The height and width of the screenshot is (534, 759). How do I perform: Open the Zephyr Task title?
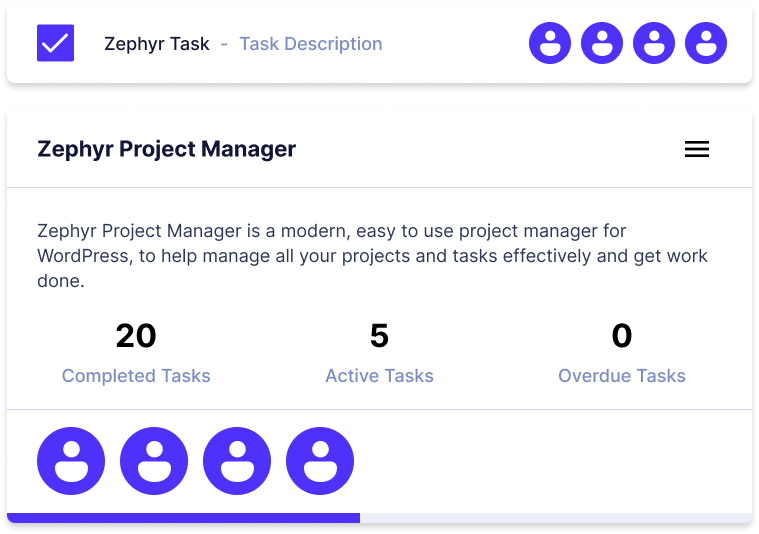(157, 44)
